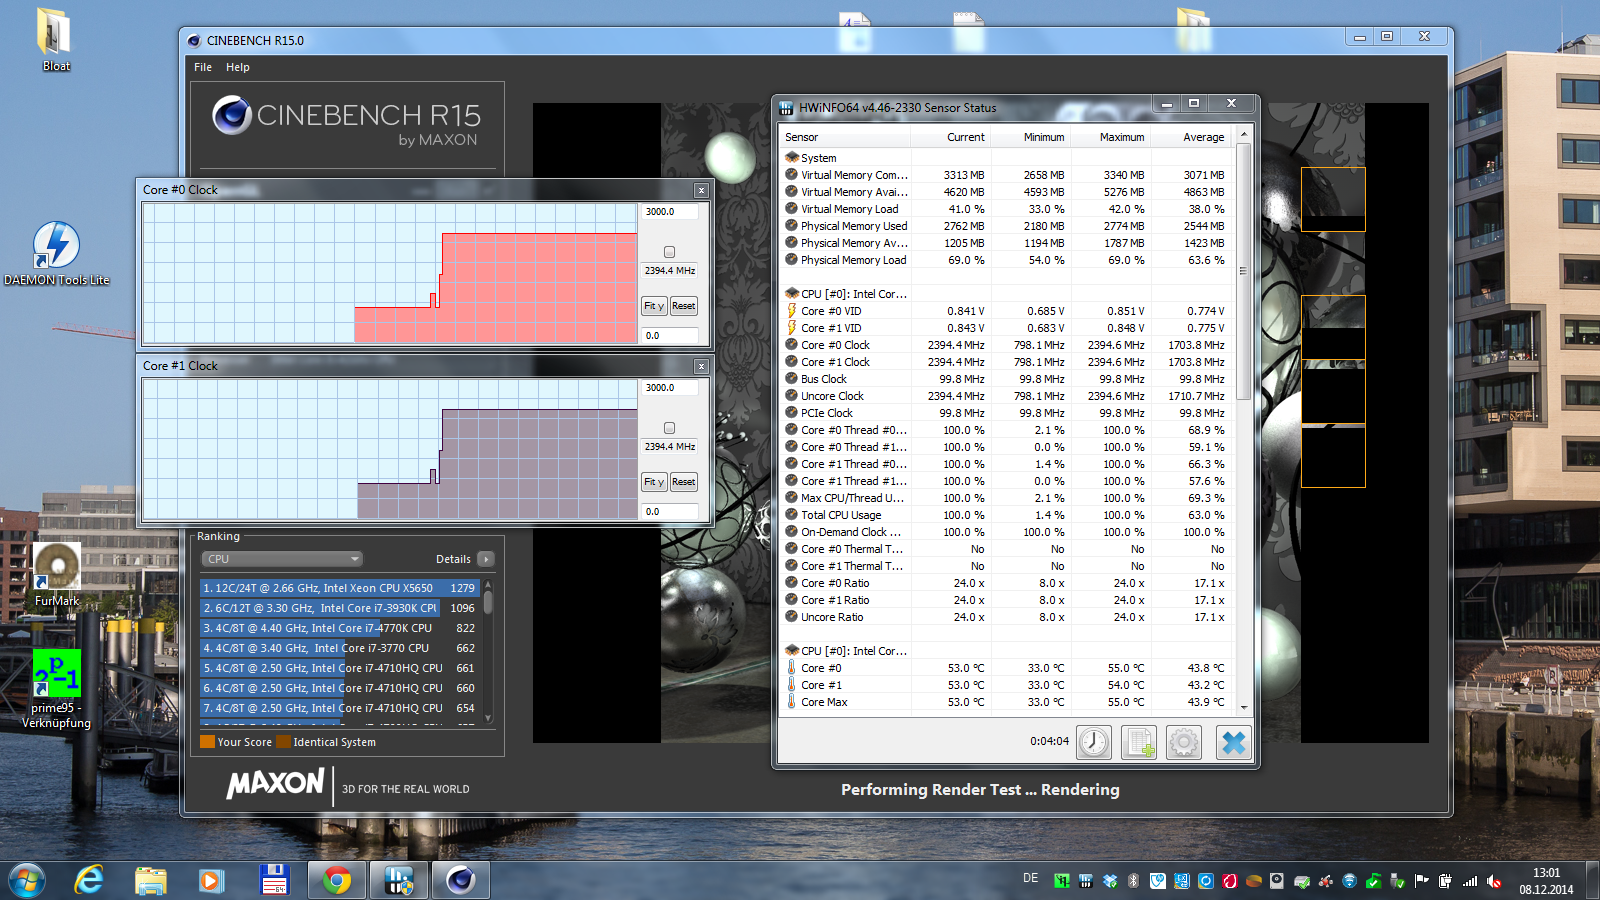Switch to Cinebench taskbar button

pyautogui.click(x=461, y=880)
